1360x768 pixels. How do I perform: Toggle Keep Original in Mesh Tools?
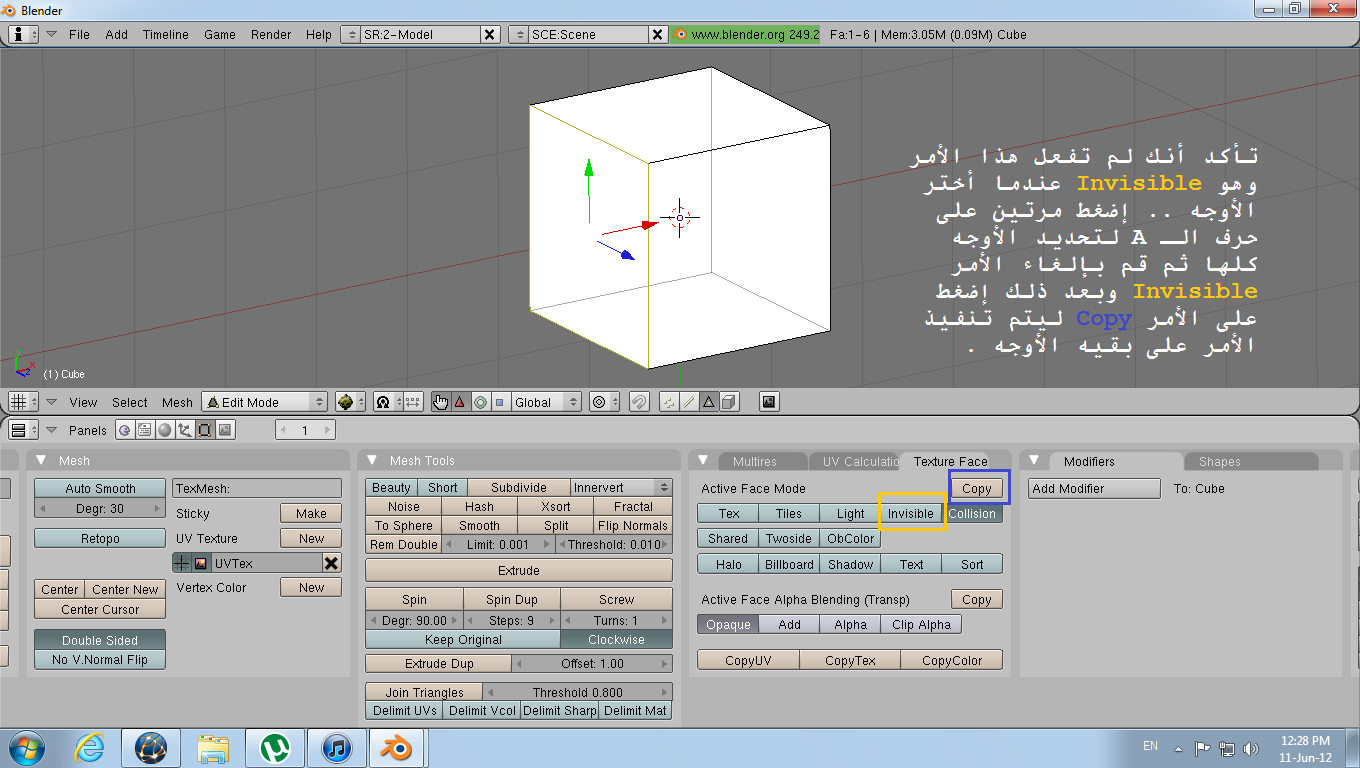[x=463, y=639]
